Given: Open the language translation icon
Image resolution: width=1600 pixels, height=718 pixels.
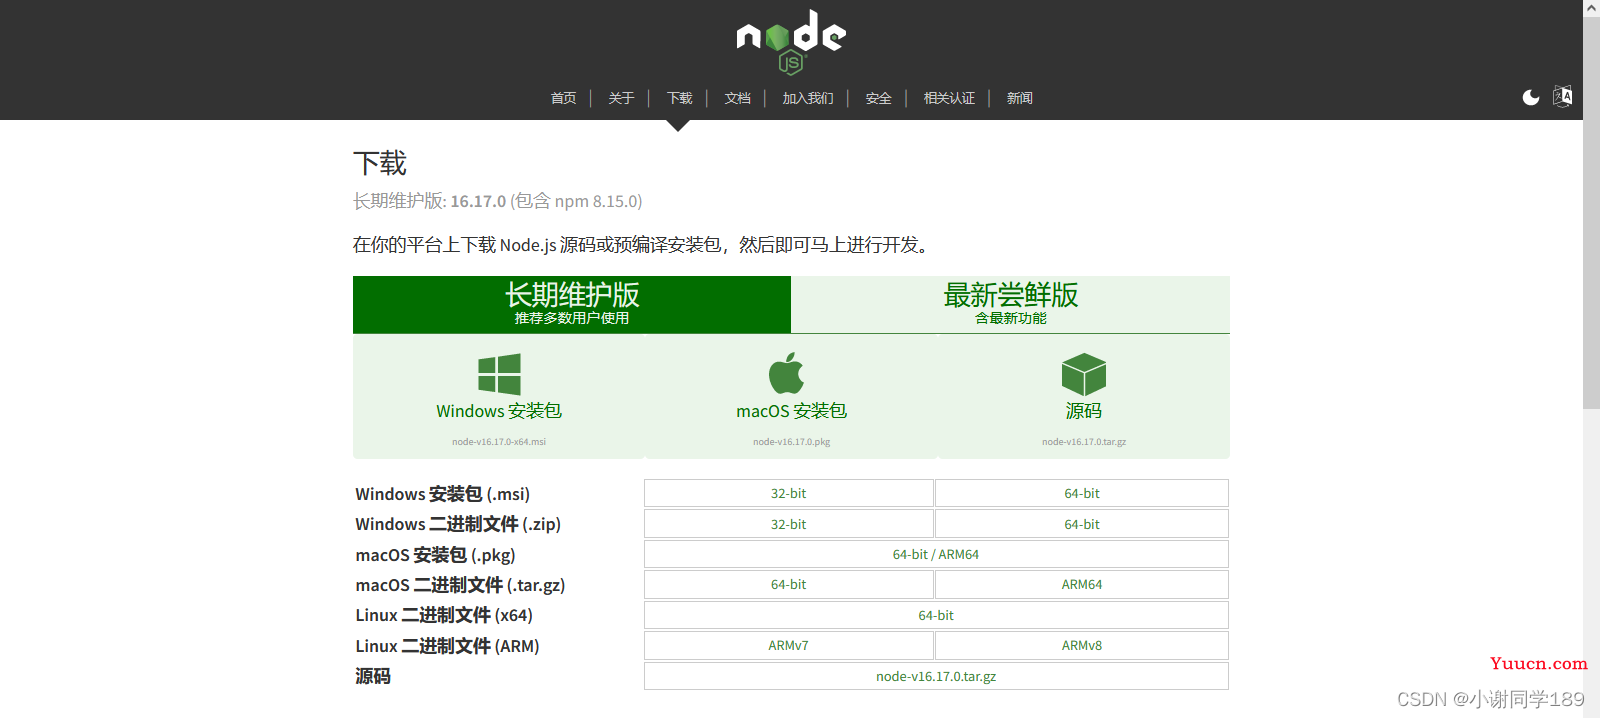Looking at the screenshot, I should coord(1562,97).
